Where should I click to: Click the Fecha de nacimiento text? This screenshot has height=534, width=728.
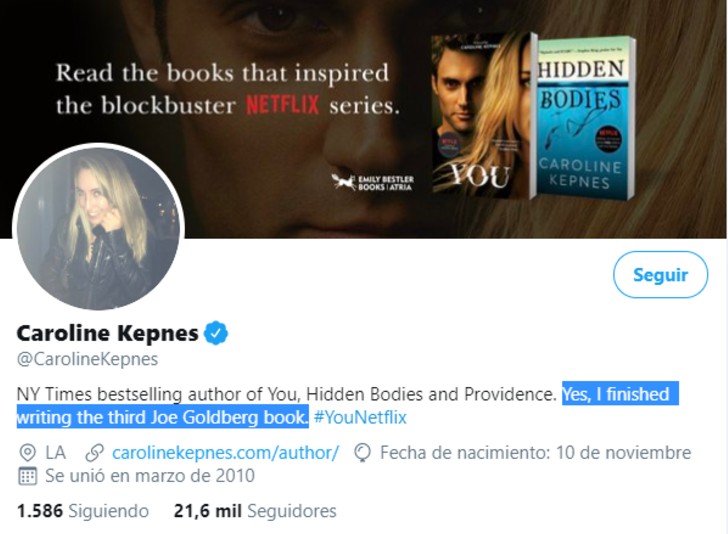(x=535, y=453)
